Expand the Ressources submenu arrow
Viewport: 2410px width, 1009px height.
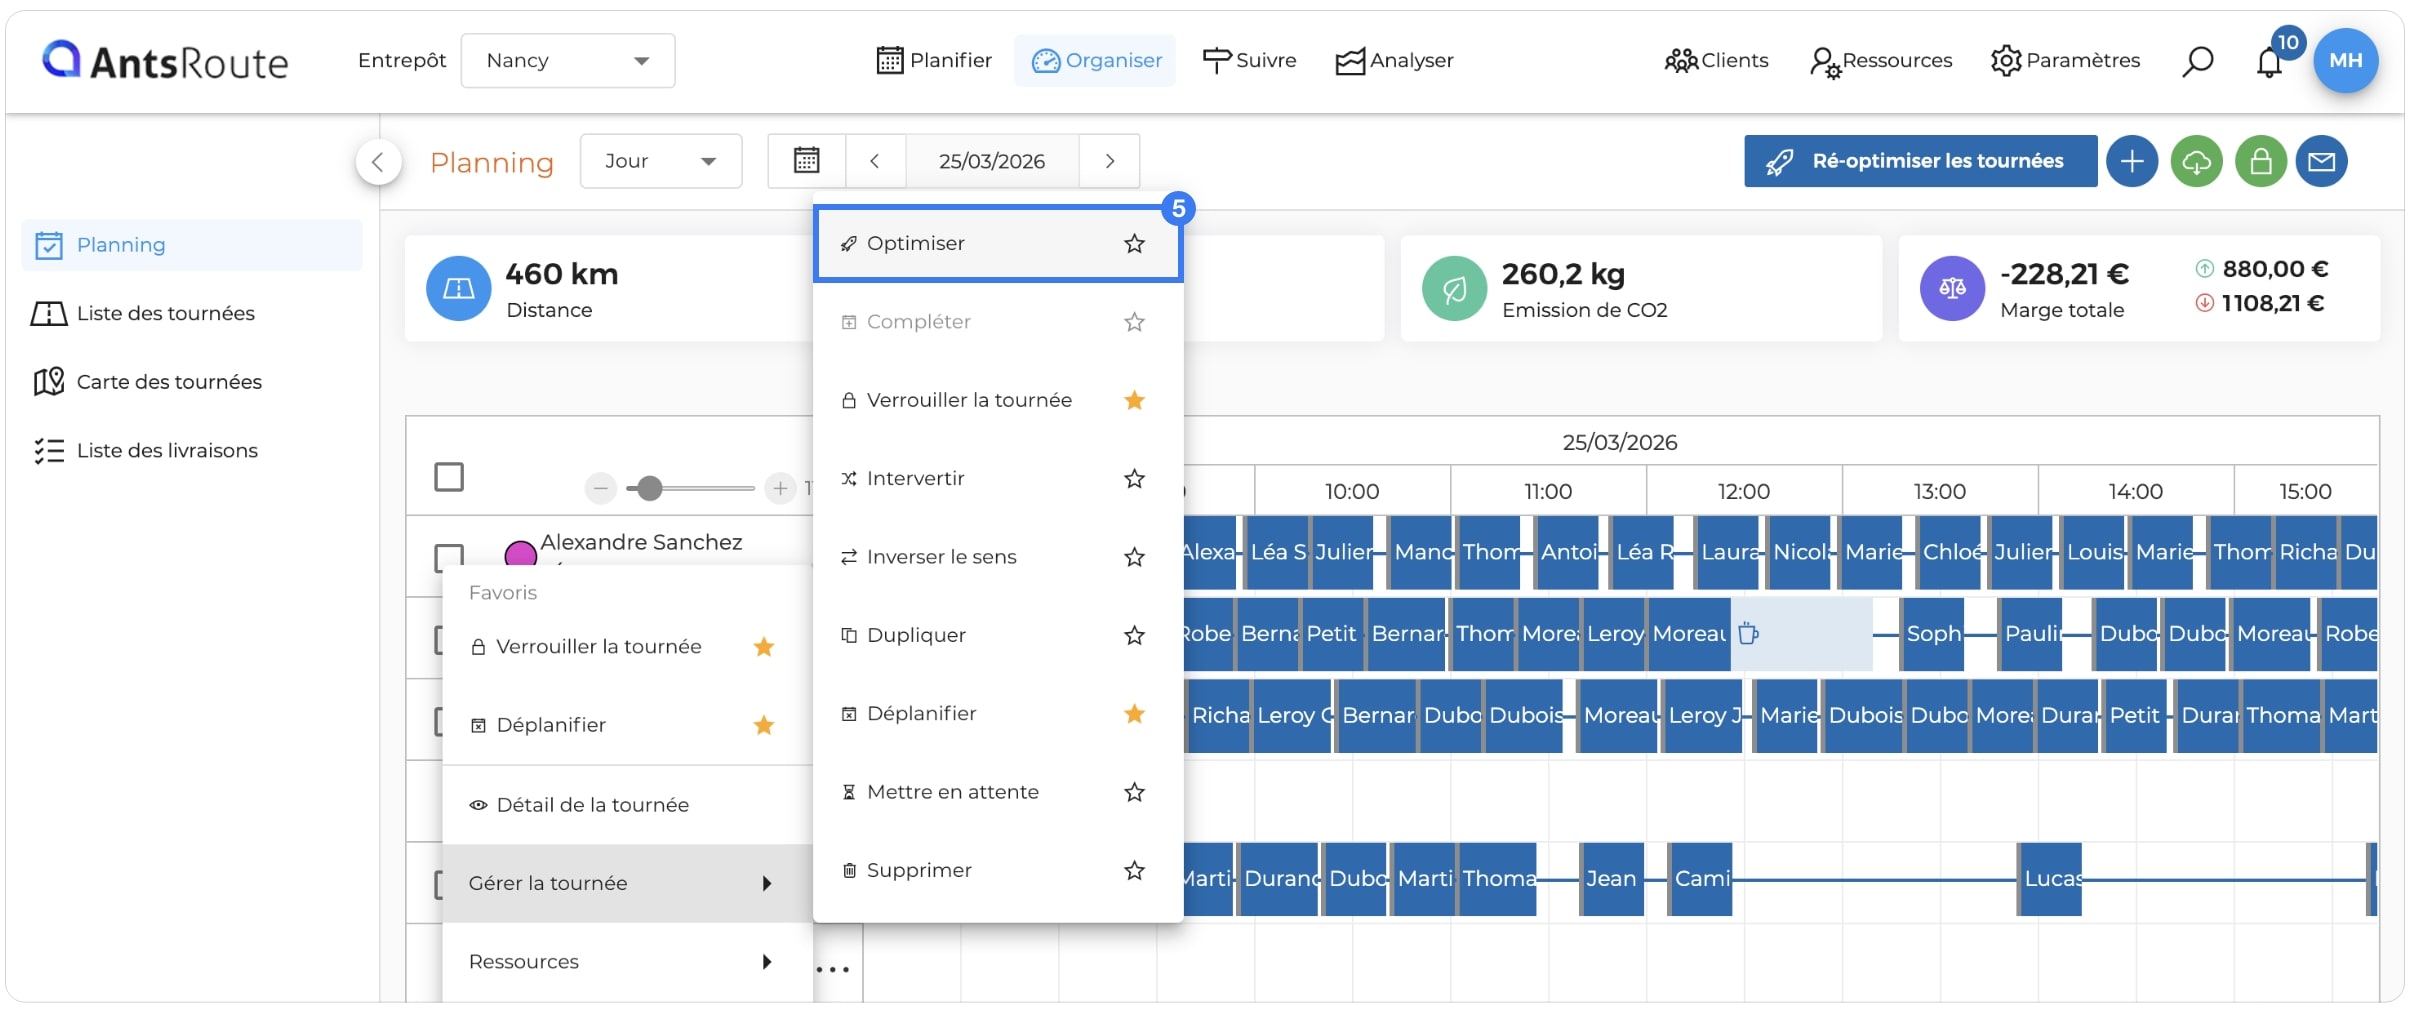766,961
